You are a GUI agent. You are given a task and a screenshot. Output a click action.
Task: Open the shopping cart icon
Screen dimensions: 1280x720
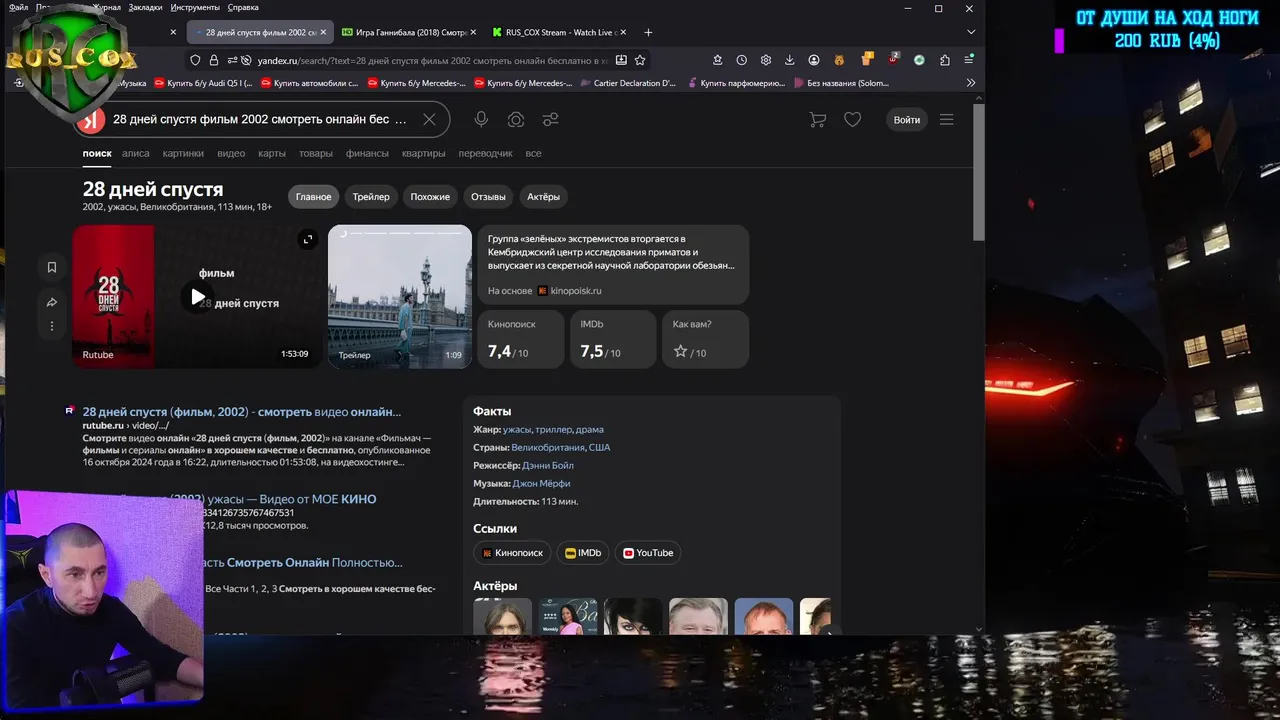[817, 119]
